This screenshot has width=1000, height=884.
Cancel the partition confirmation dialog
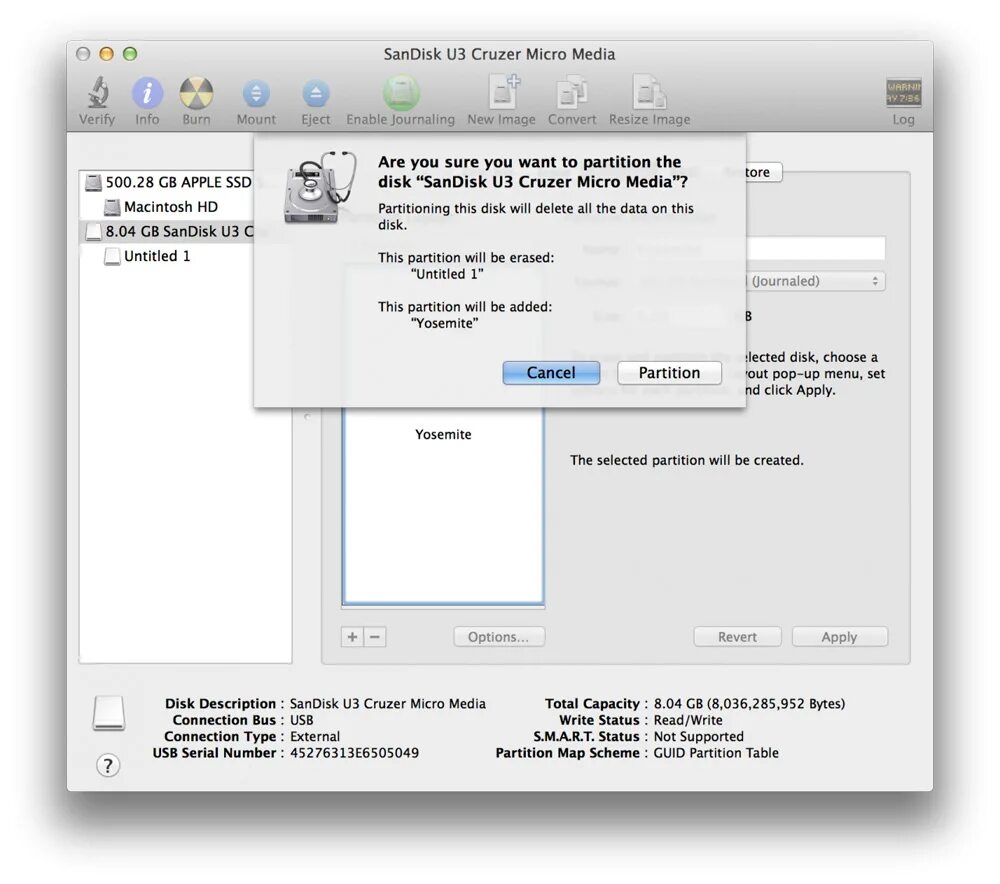[551, 372]
